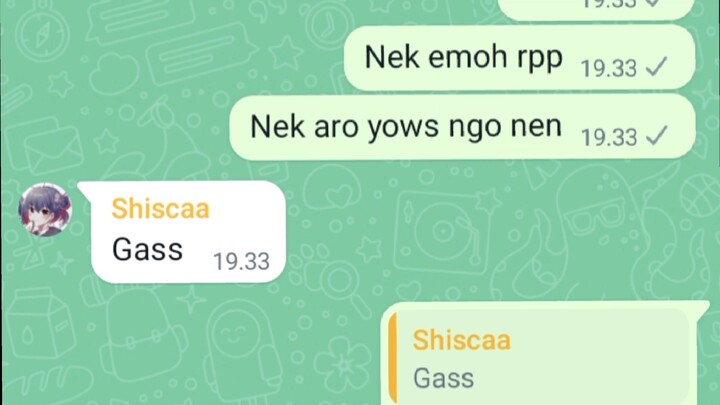The image size is (720, 405).
Task: Open Shiscaa's profile avatar picture
Action: point(45,210)
